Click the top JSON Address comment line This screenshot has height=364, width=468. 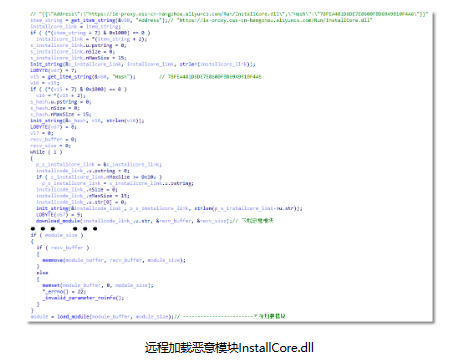229,14
